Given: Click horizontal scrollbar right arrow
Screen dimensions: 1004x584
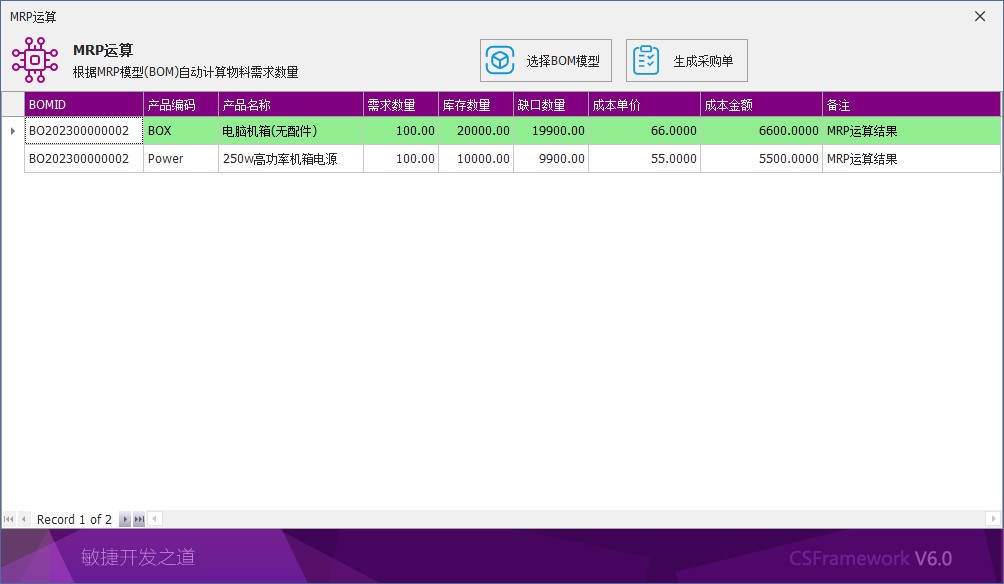Looking at the screenshot, I should coord(993,519).
